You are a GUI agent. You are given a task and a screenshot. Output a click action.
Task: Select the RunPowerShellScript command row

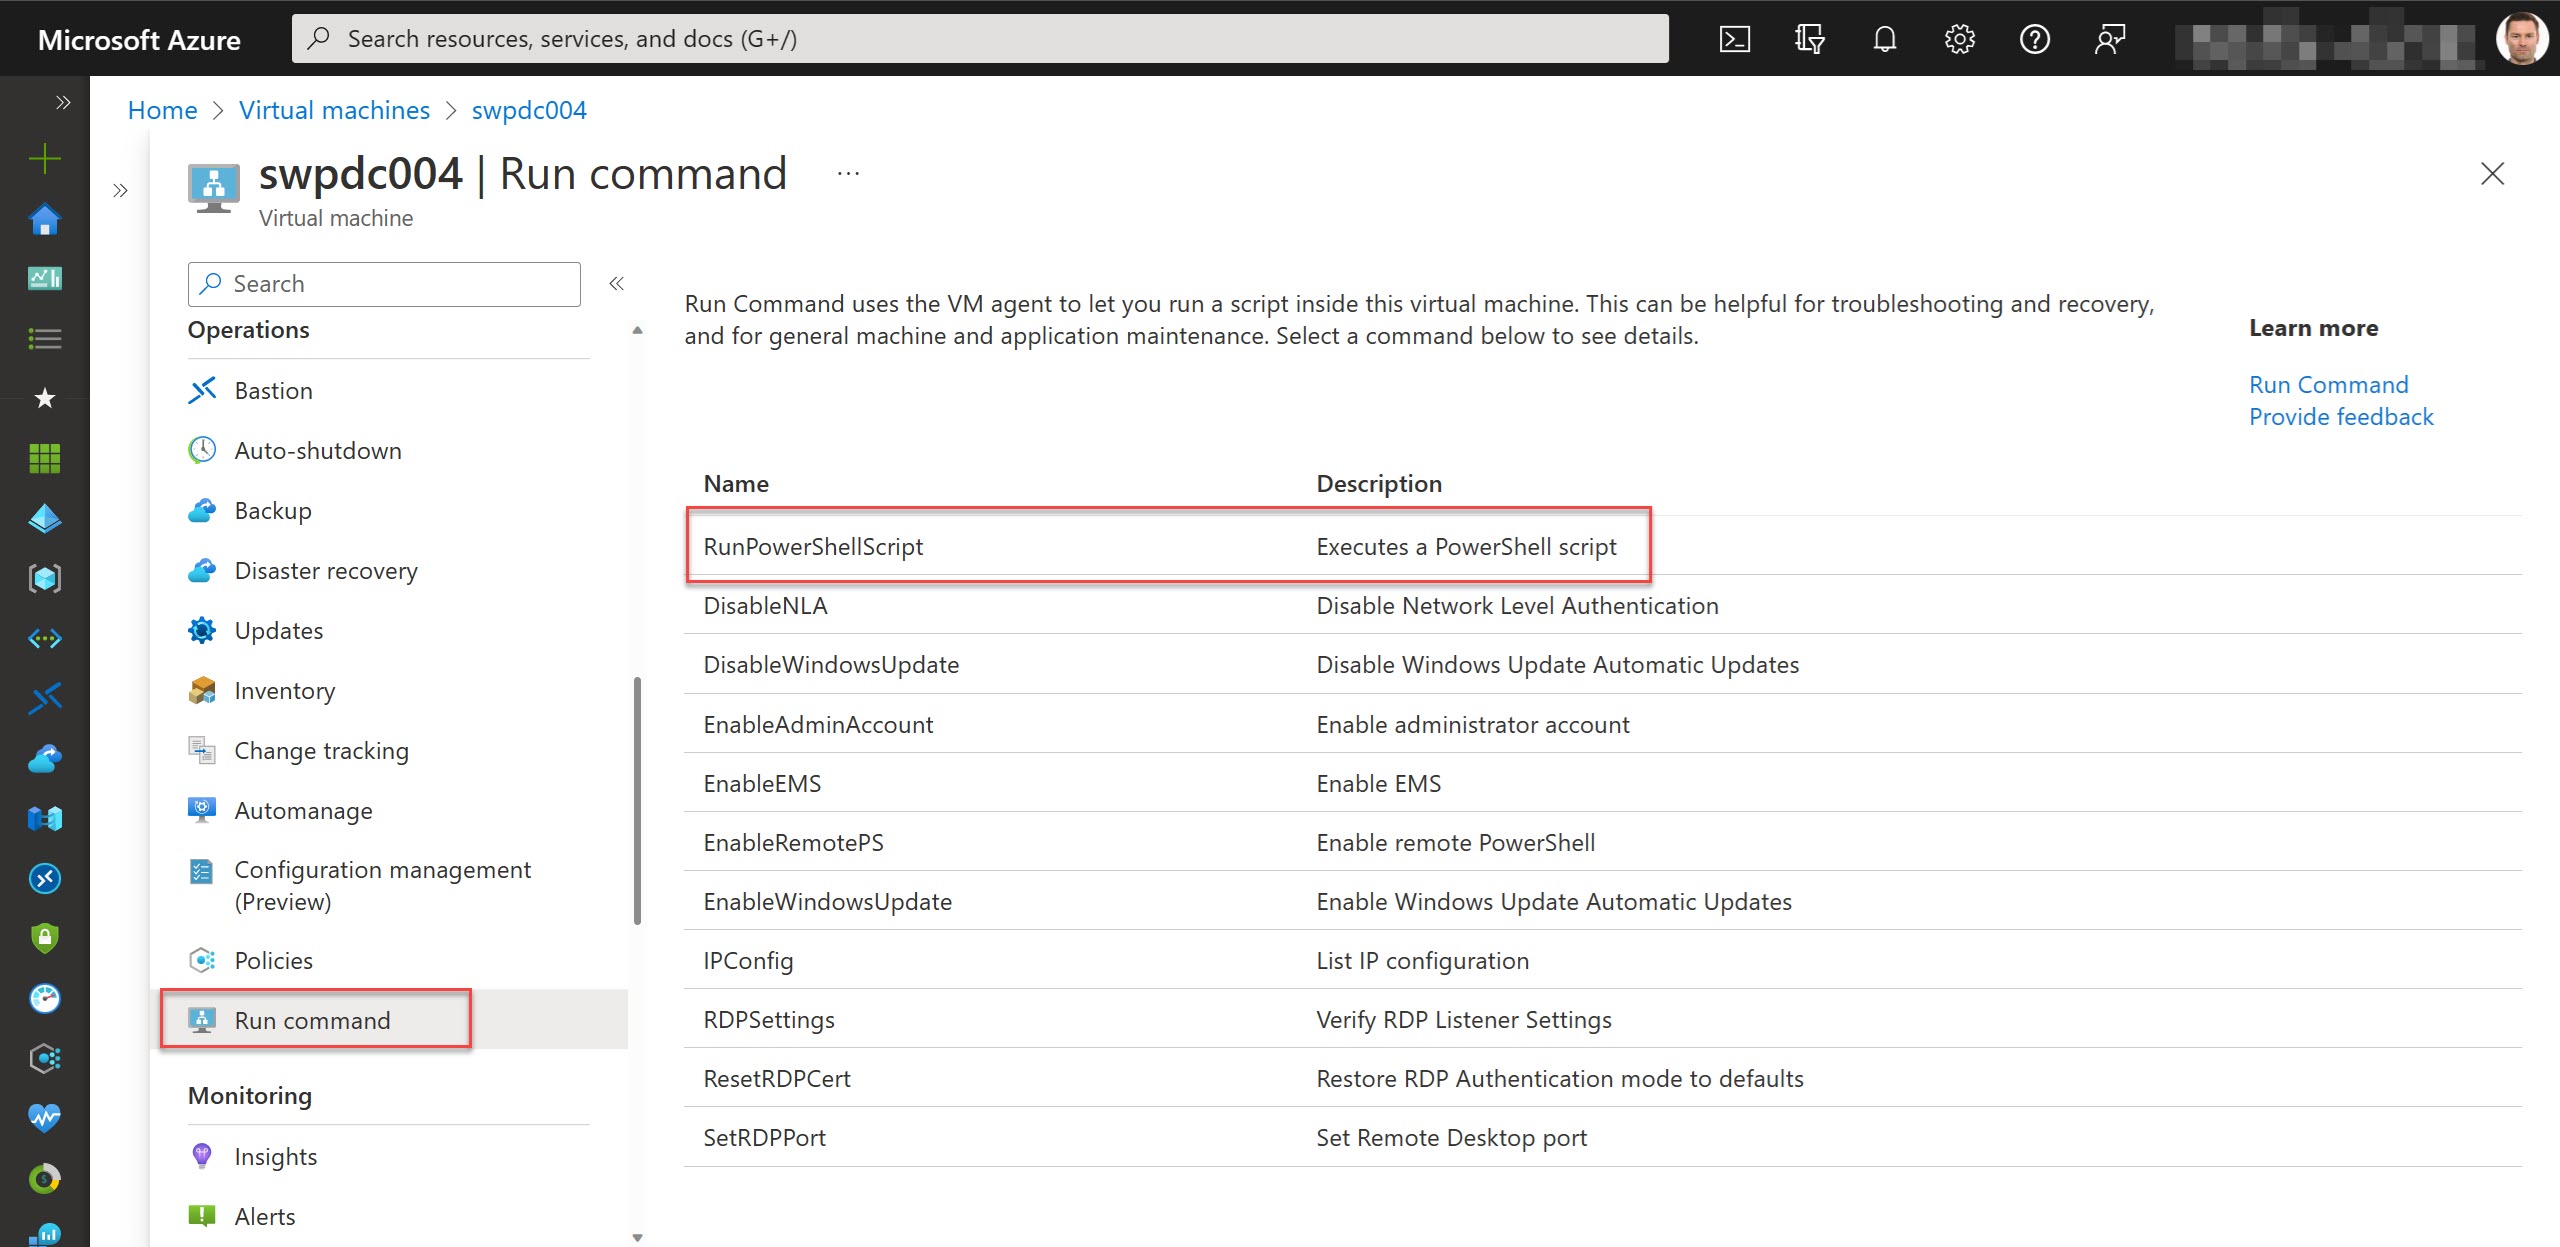tap(813, 546)
